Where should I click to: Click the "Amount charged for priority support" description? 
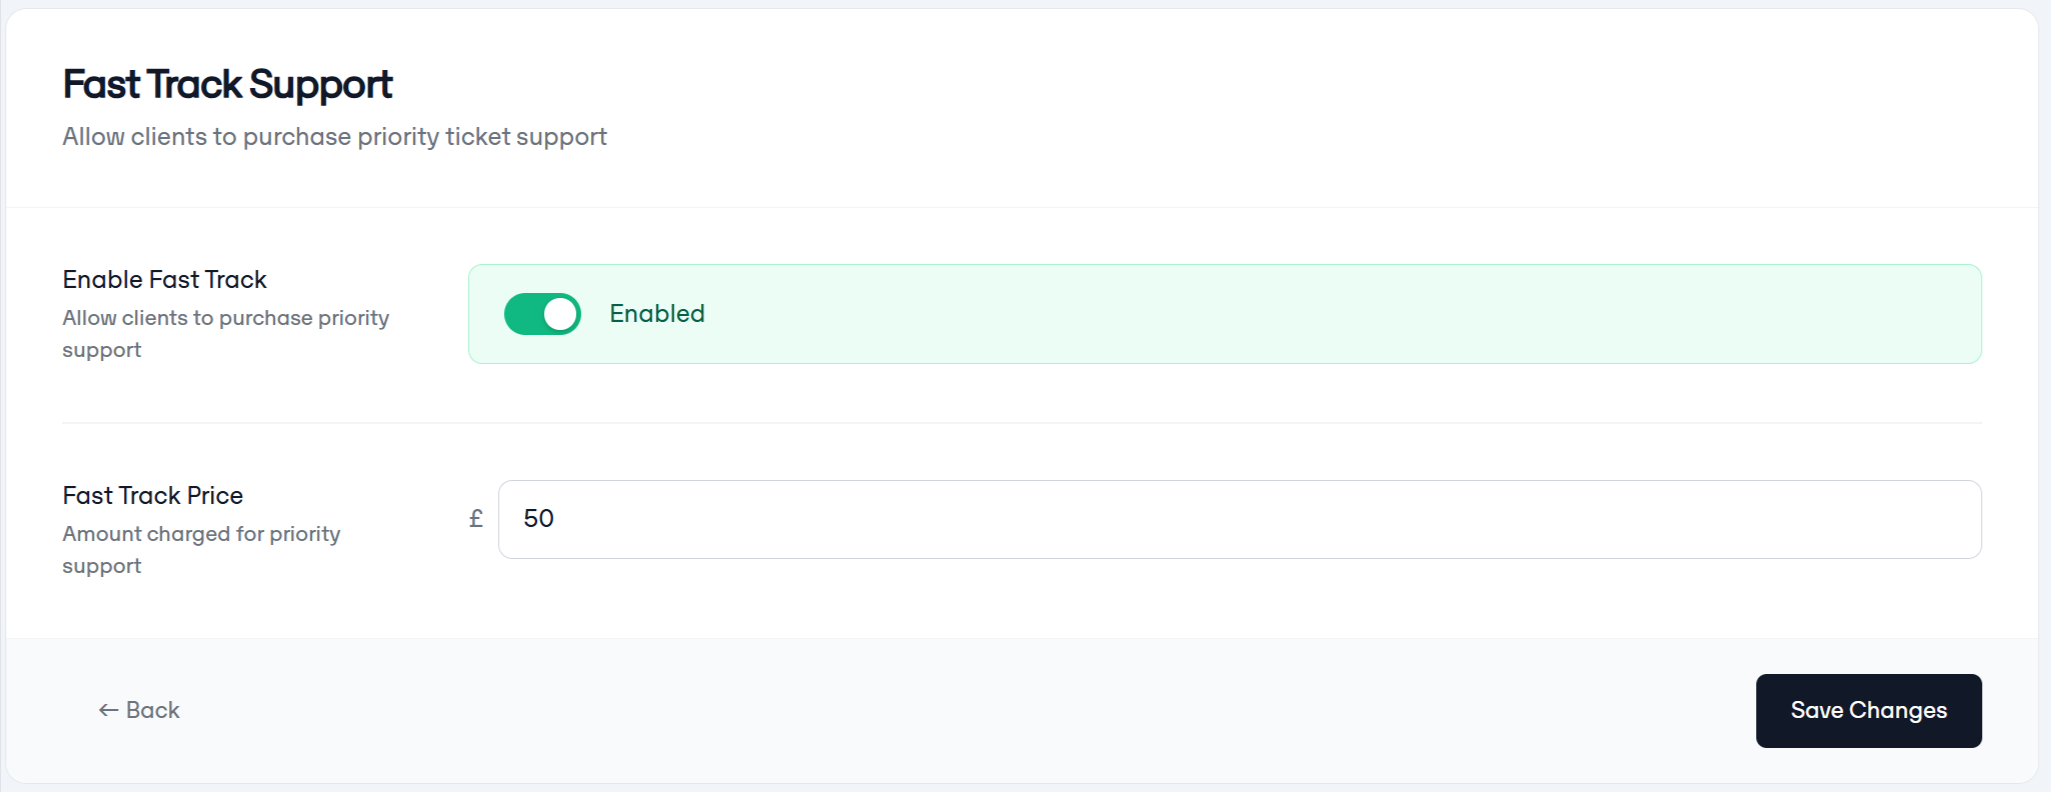(202, 550)
